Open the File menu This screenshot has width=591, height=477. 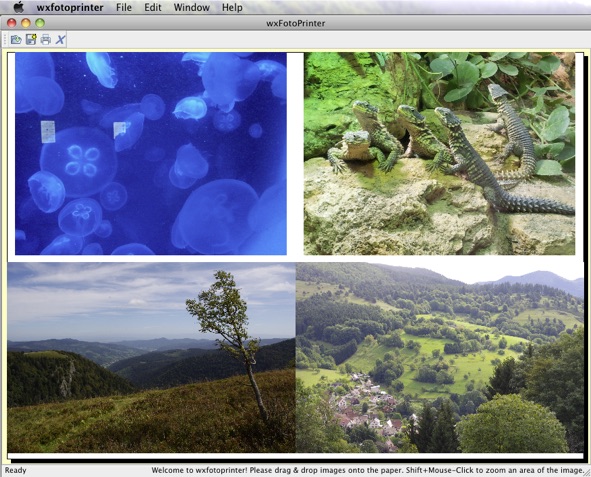pos(124,7)
